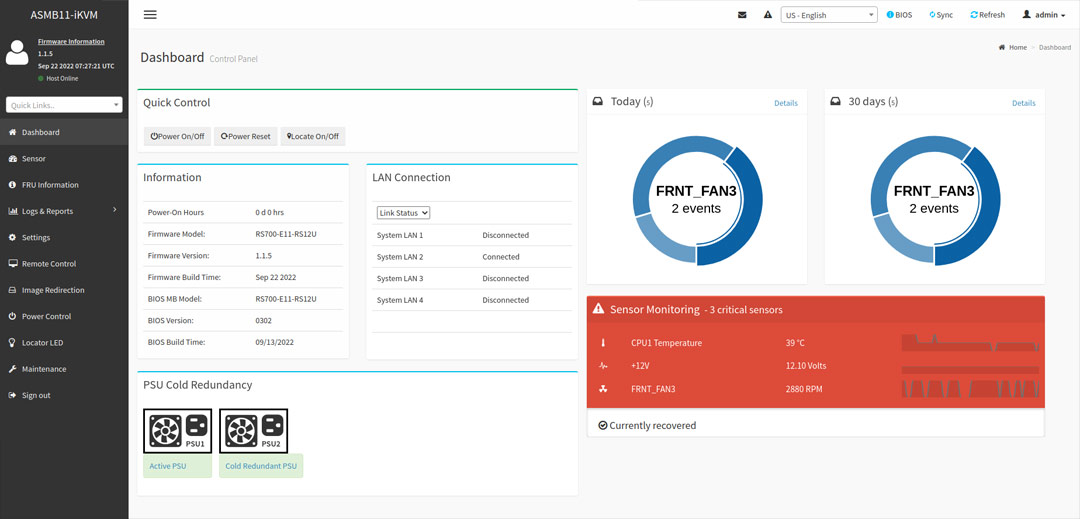Screen dimensions: 1080x519
Task: Open Details link for Today events
Action: pos(786,103)
